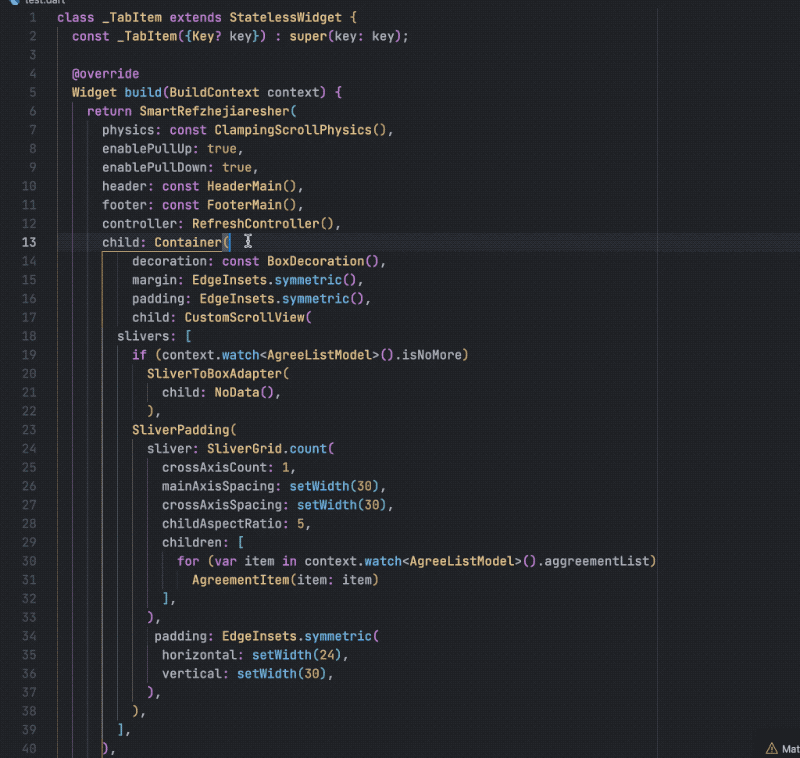Click the warning triangle icon in status bar
The width and height of the screenshot is (800, 758).
tap(771, 748)
